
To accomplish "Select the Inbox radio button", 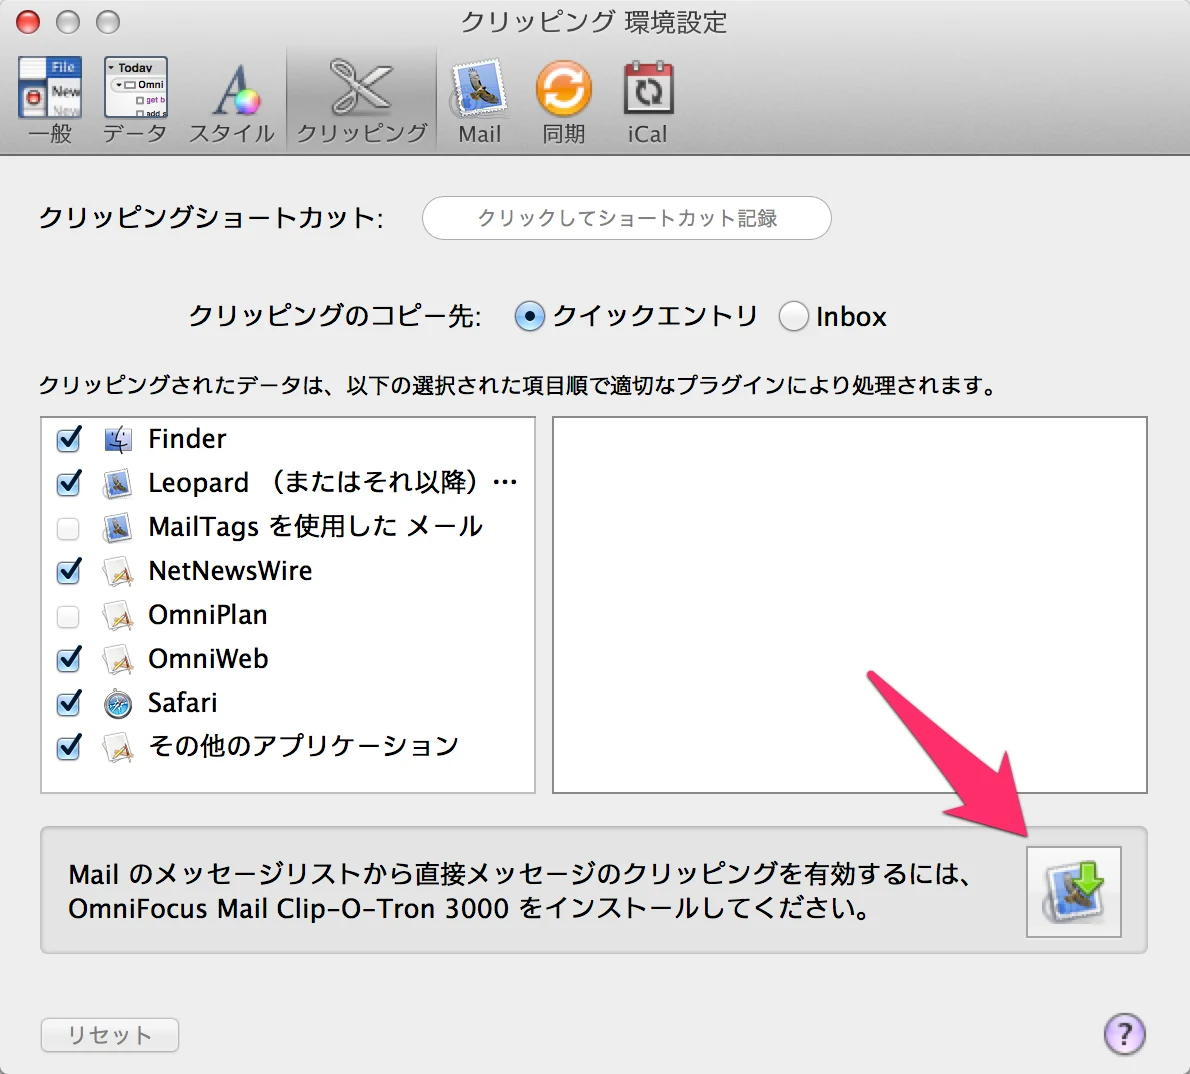I will [793, 316].
